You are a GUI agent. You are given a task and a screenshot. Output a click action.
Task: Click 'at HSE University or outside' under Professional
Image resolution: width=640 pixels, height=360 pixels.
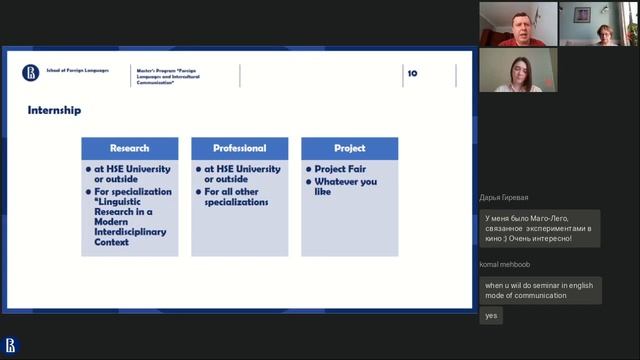(x=242, y=174)
